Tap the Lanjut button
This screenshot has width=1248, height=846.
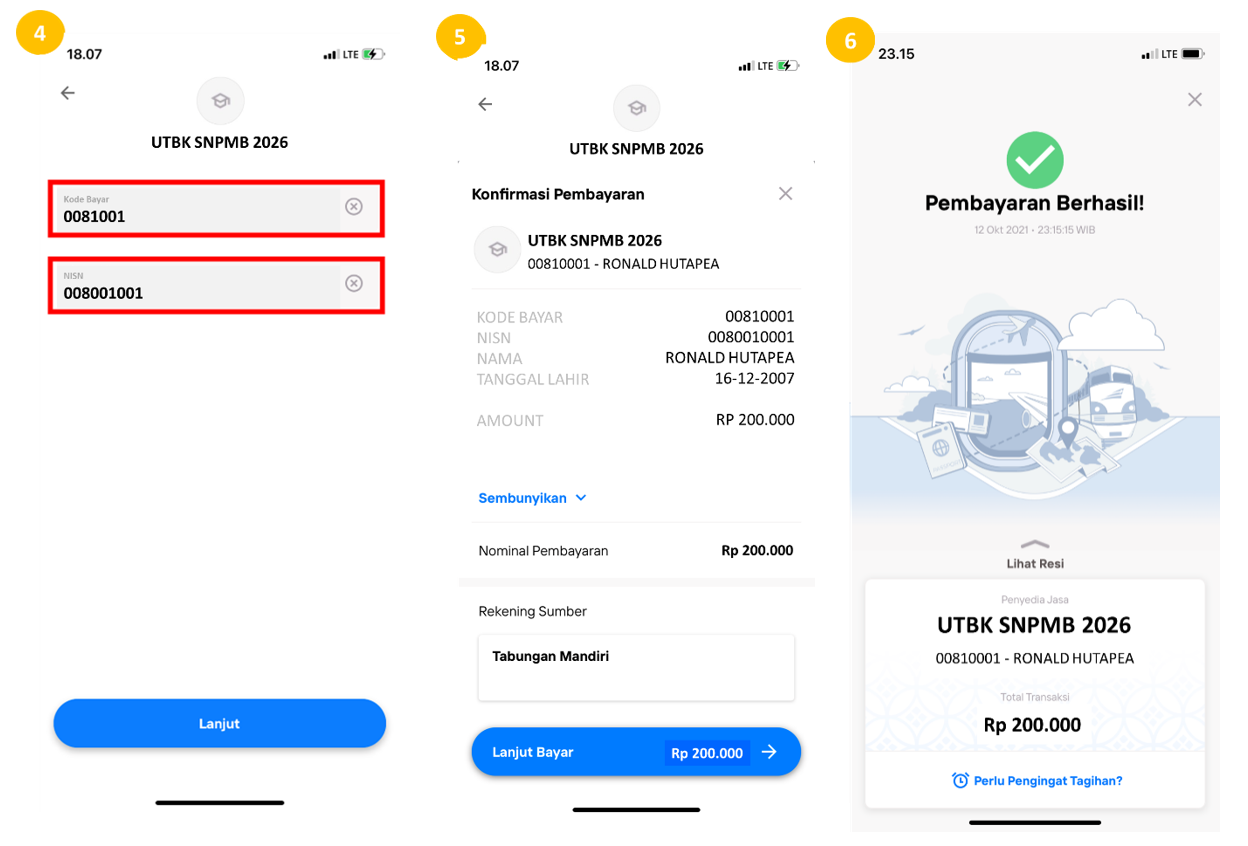[x=220, y=723]
